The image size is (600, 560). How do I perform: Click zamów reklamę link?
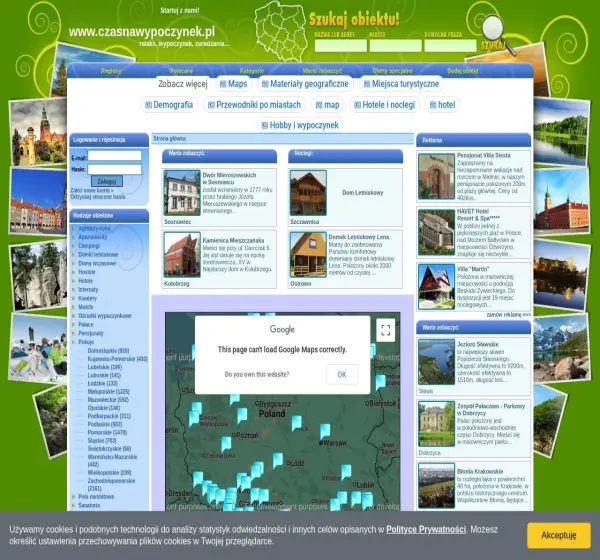coord(509,315)
